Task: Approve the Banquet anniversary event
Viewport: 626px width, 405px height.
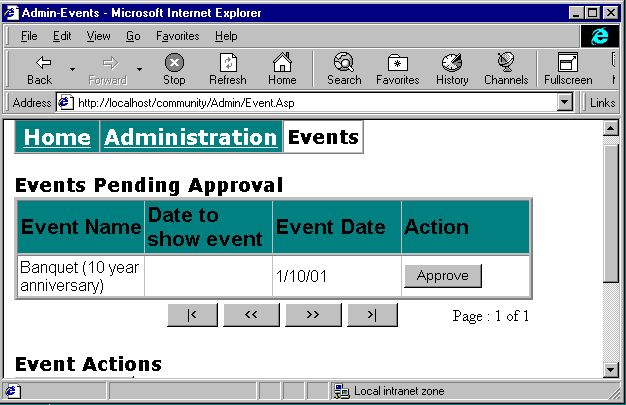Action: 442,276
